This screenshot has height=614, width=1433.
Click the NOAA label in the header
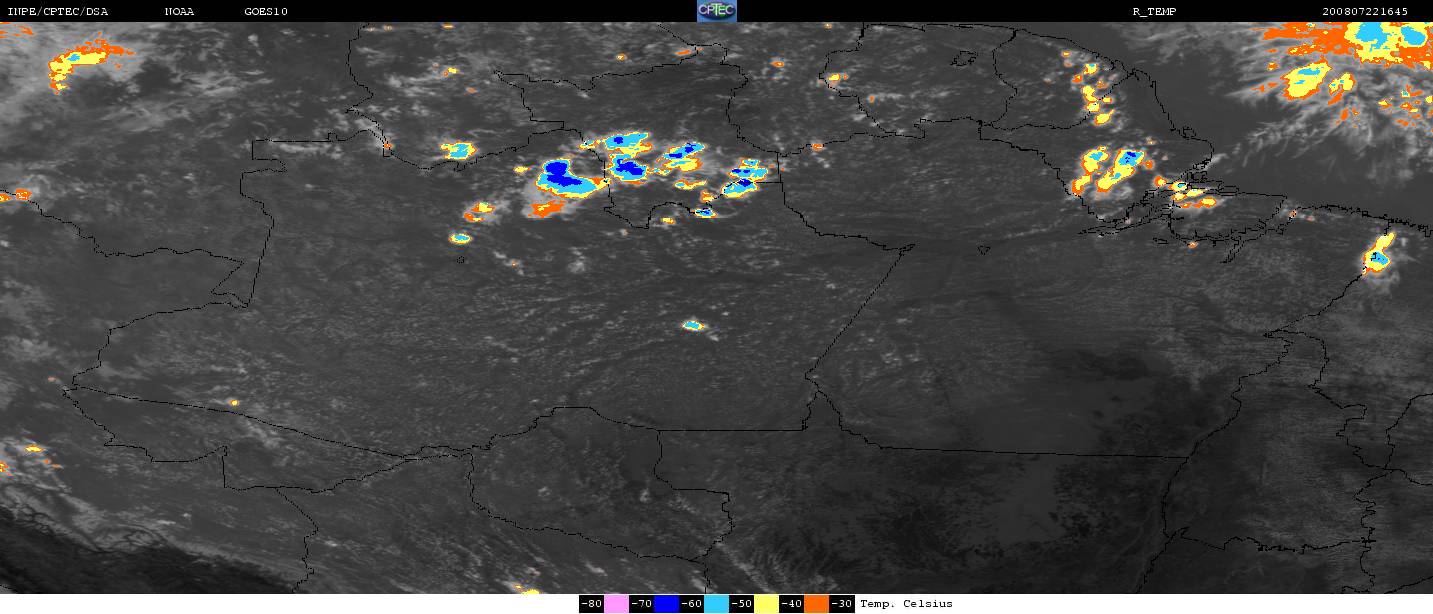(179, 11)
